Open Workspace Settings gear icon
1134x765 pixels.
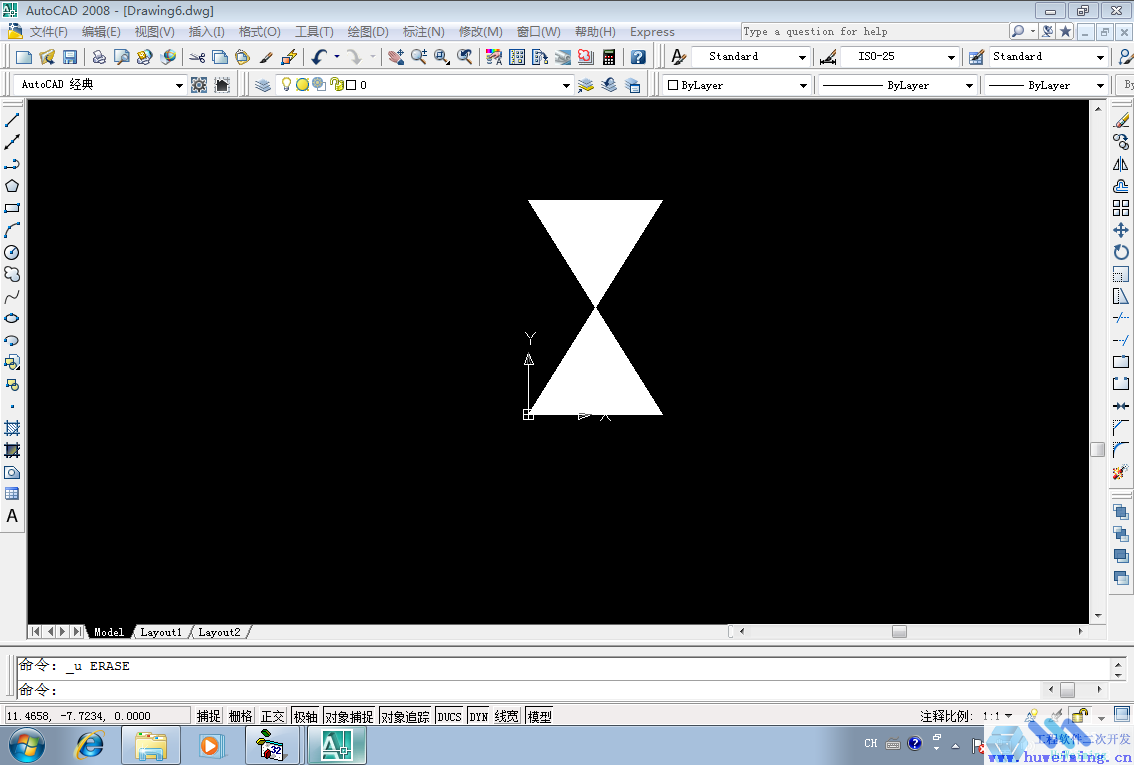[199, 85]
